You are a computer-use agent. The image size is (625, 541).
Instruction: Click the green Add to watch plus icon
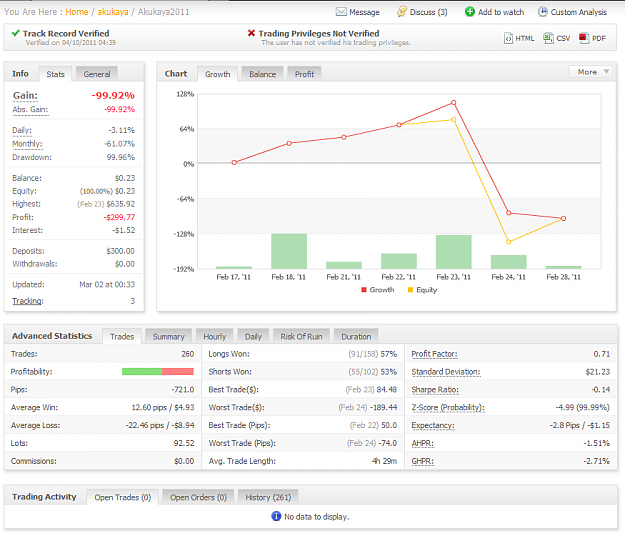click(x=470, y=12)
